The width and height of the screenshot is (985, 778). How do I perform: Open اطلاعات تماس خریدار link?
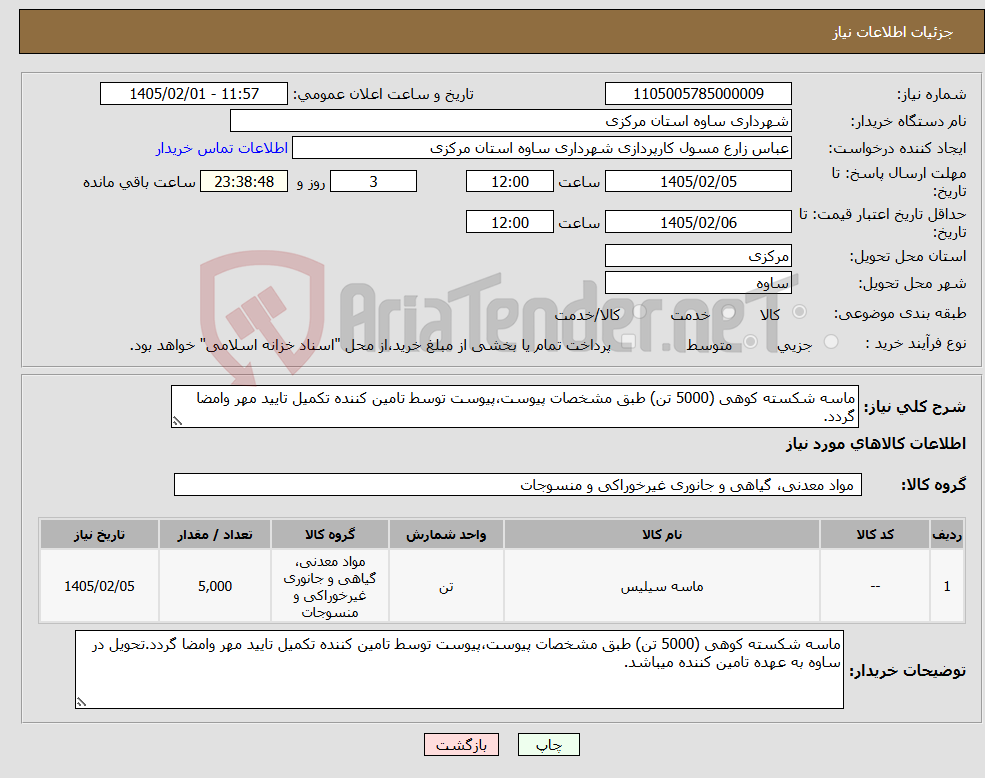click(x=222, y=148)
